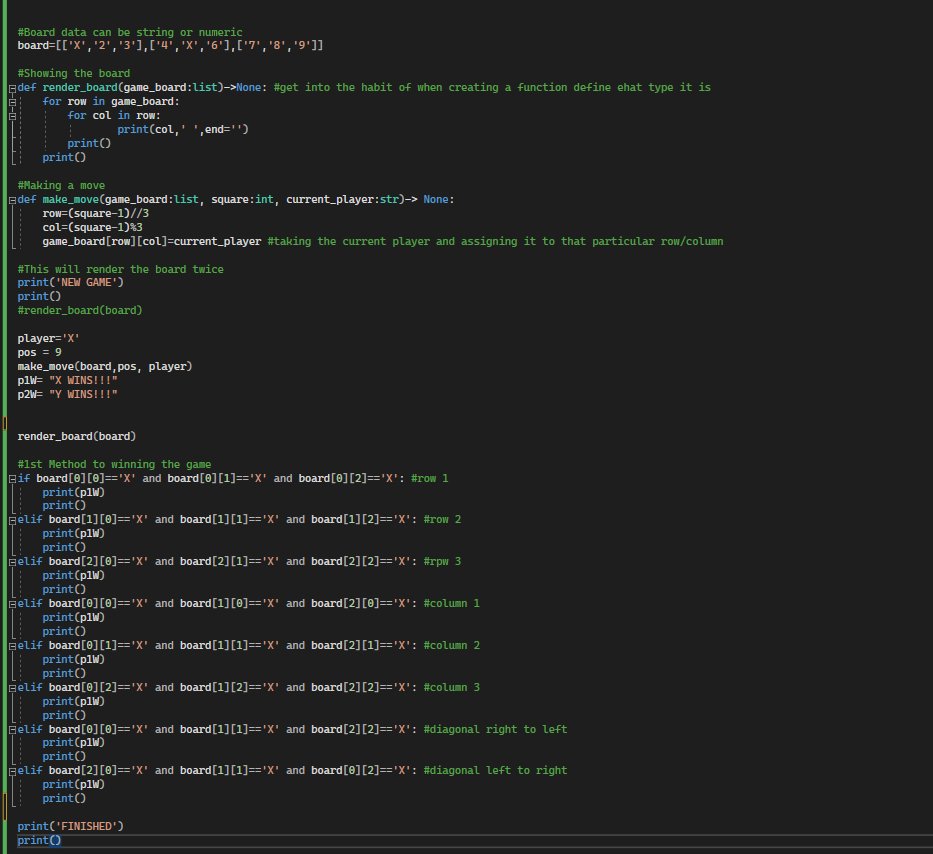Screen dimensions: 933x854
Task: Collapse the elif '#diagonal right to left' block
Action: pyautogui.click(x=12, y=730)
